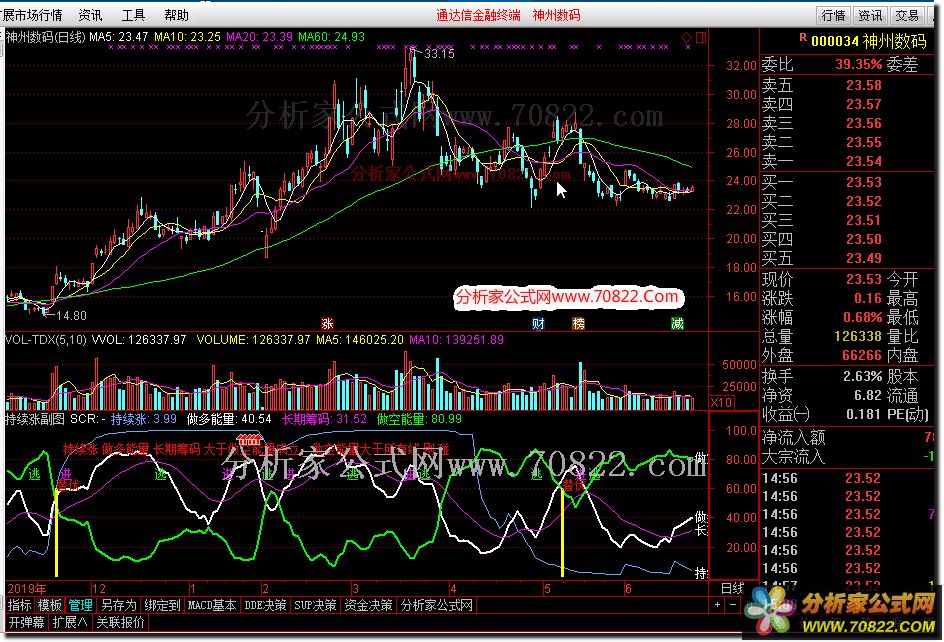Open the 资讯 menu

90,15
